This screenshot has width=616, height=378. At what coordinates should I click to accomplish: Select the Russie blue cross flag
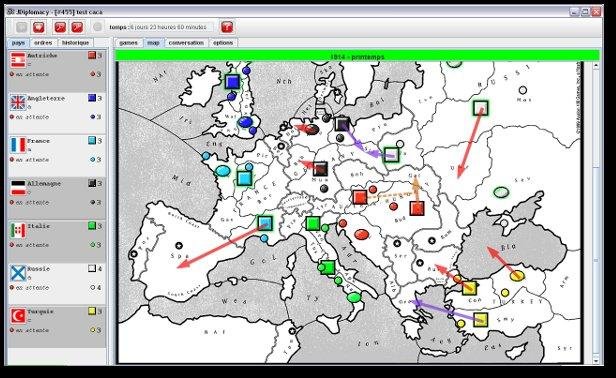[x=18, y=273]
